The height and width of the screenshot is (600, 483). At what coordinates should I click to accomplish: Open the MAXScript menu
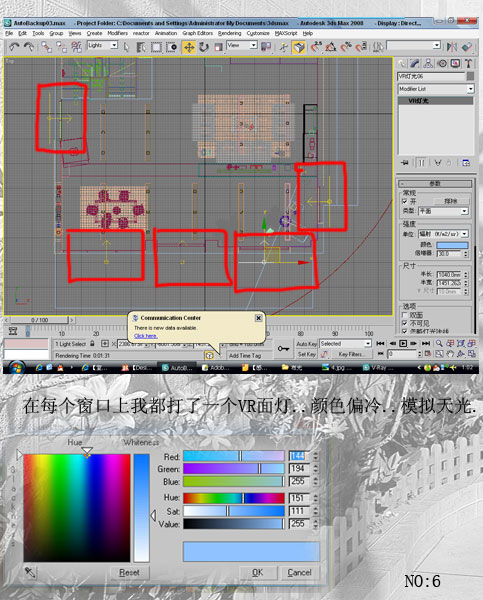[286, 33]
